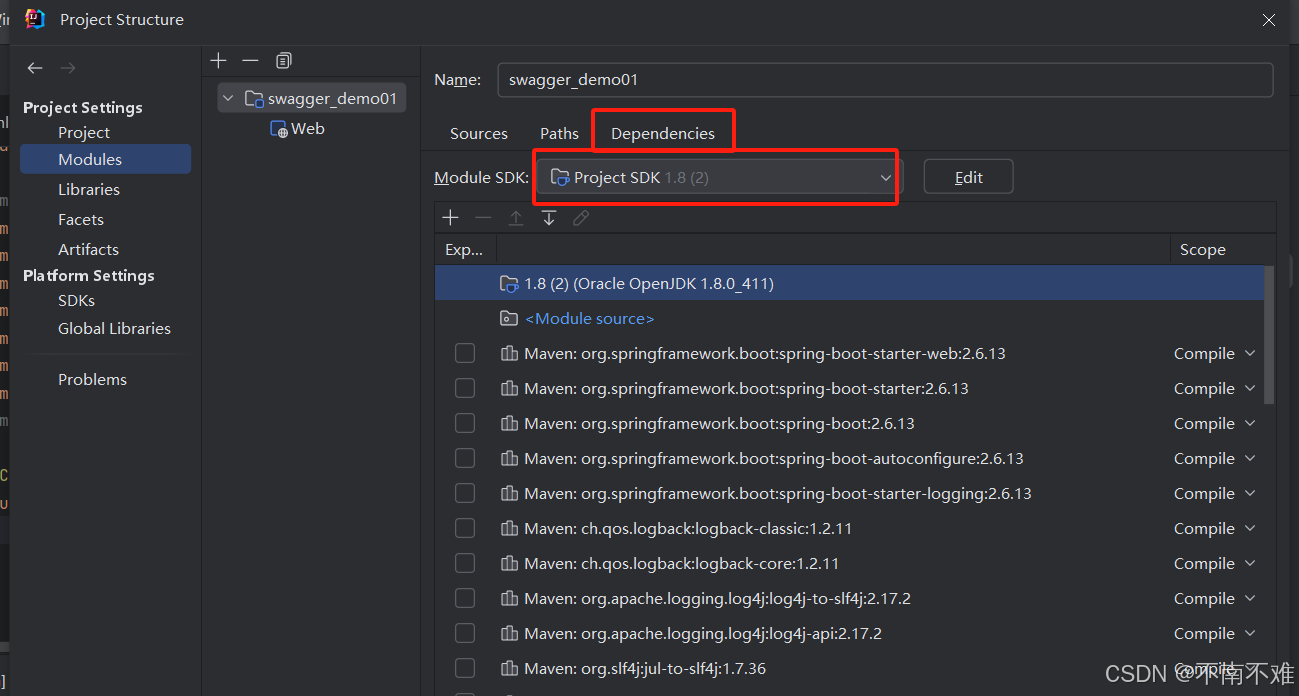This screenshot has height=696, width=1299.
Task: Open Global Libraries settings
Action: pos(114,328)
